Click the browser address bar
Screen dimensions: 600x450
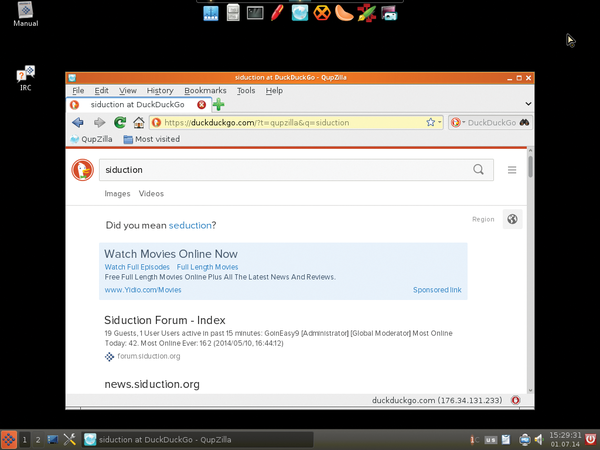(x=295, y=122)
